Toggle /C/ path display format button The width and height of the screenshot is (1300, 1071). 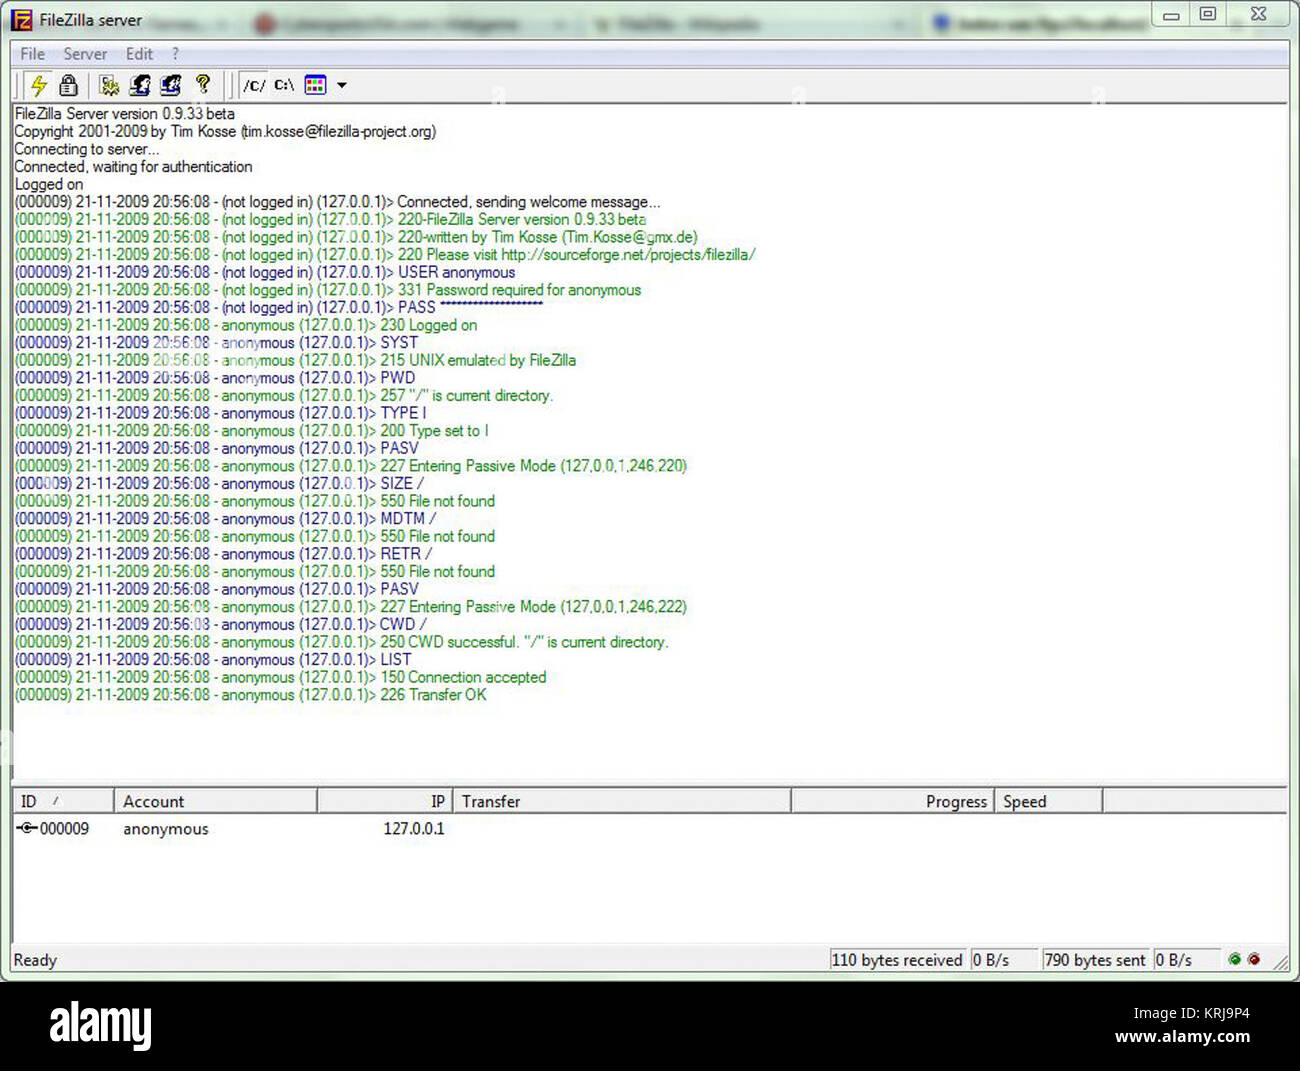click(x=255, y=85)
